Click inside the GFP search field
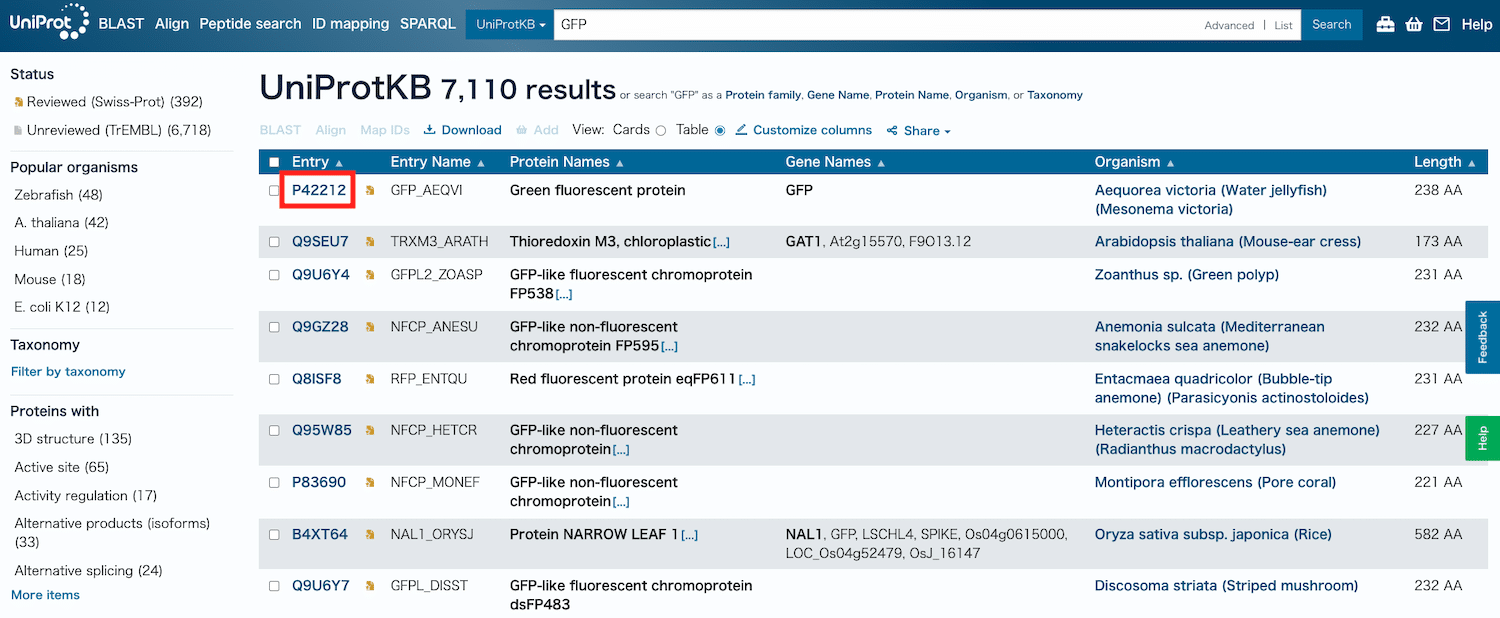This screenshot has height=618, width=1500. 700,23
